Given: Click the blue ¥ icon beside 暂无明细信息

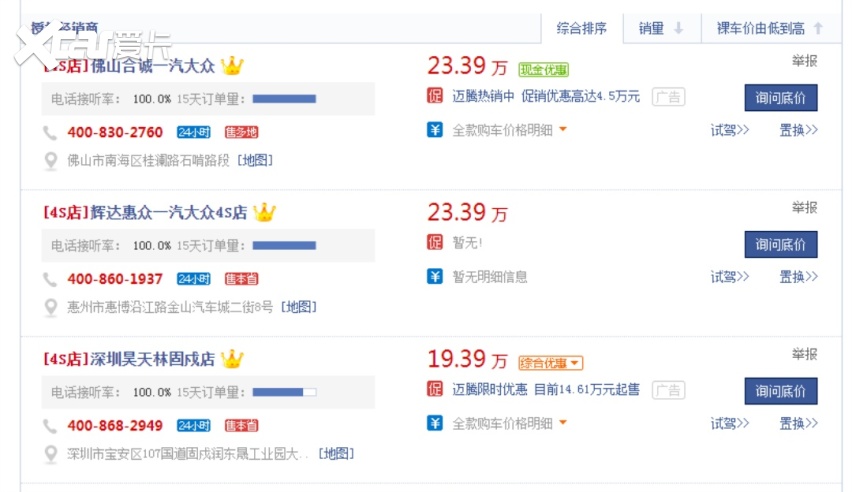Looking at the screenshot, I should point(435,276).
